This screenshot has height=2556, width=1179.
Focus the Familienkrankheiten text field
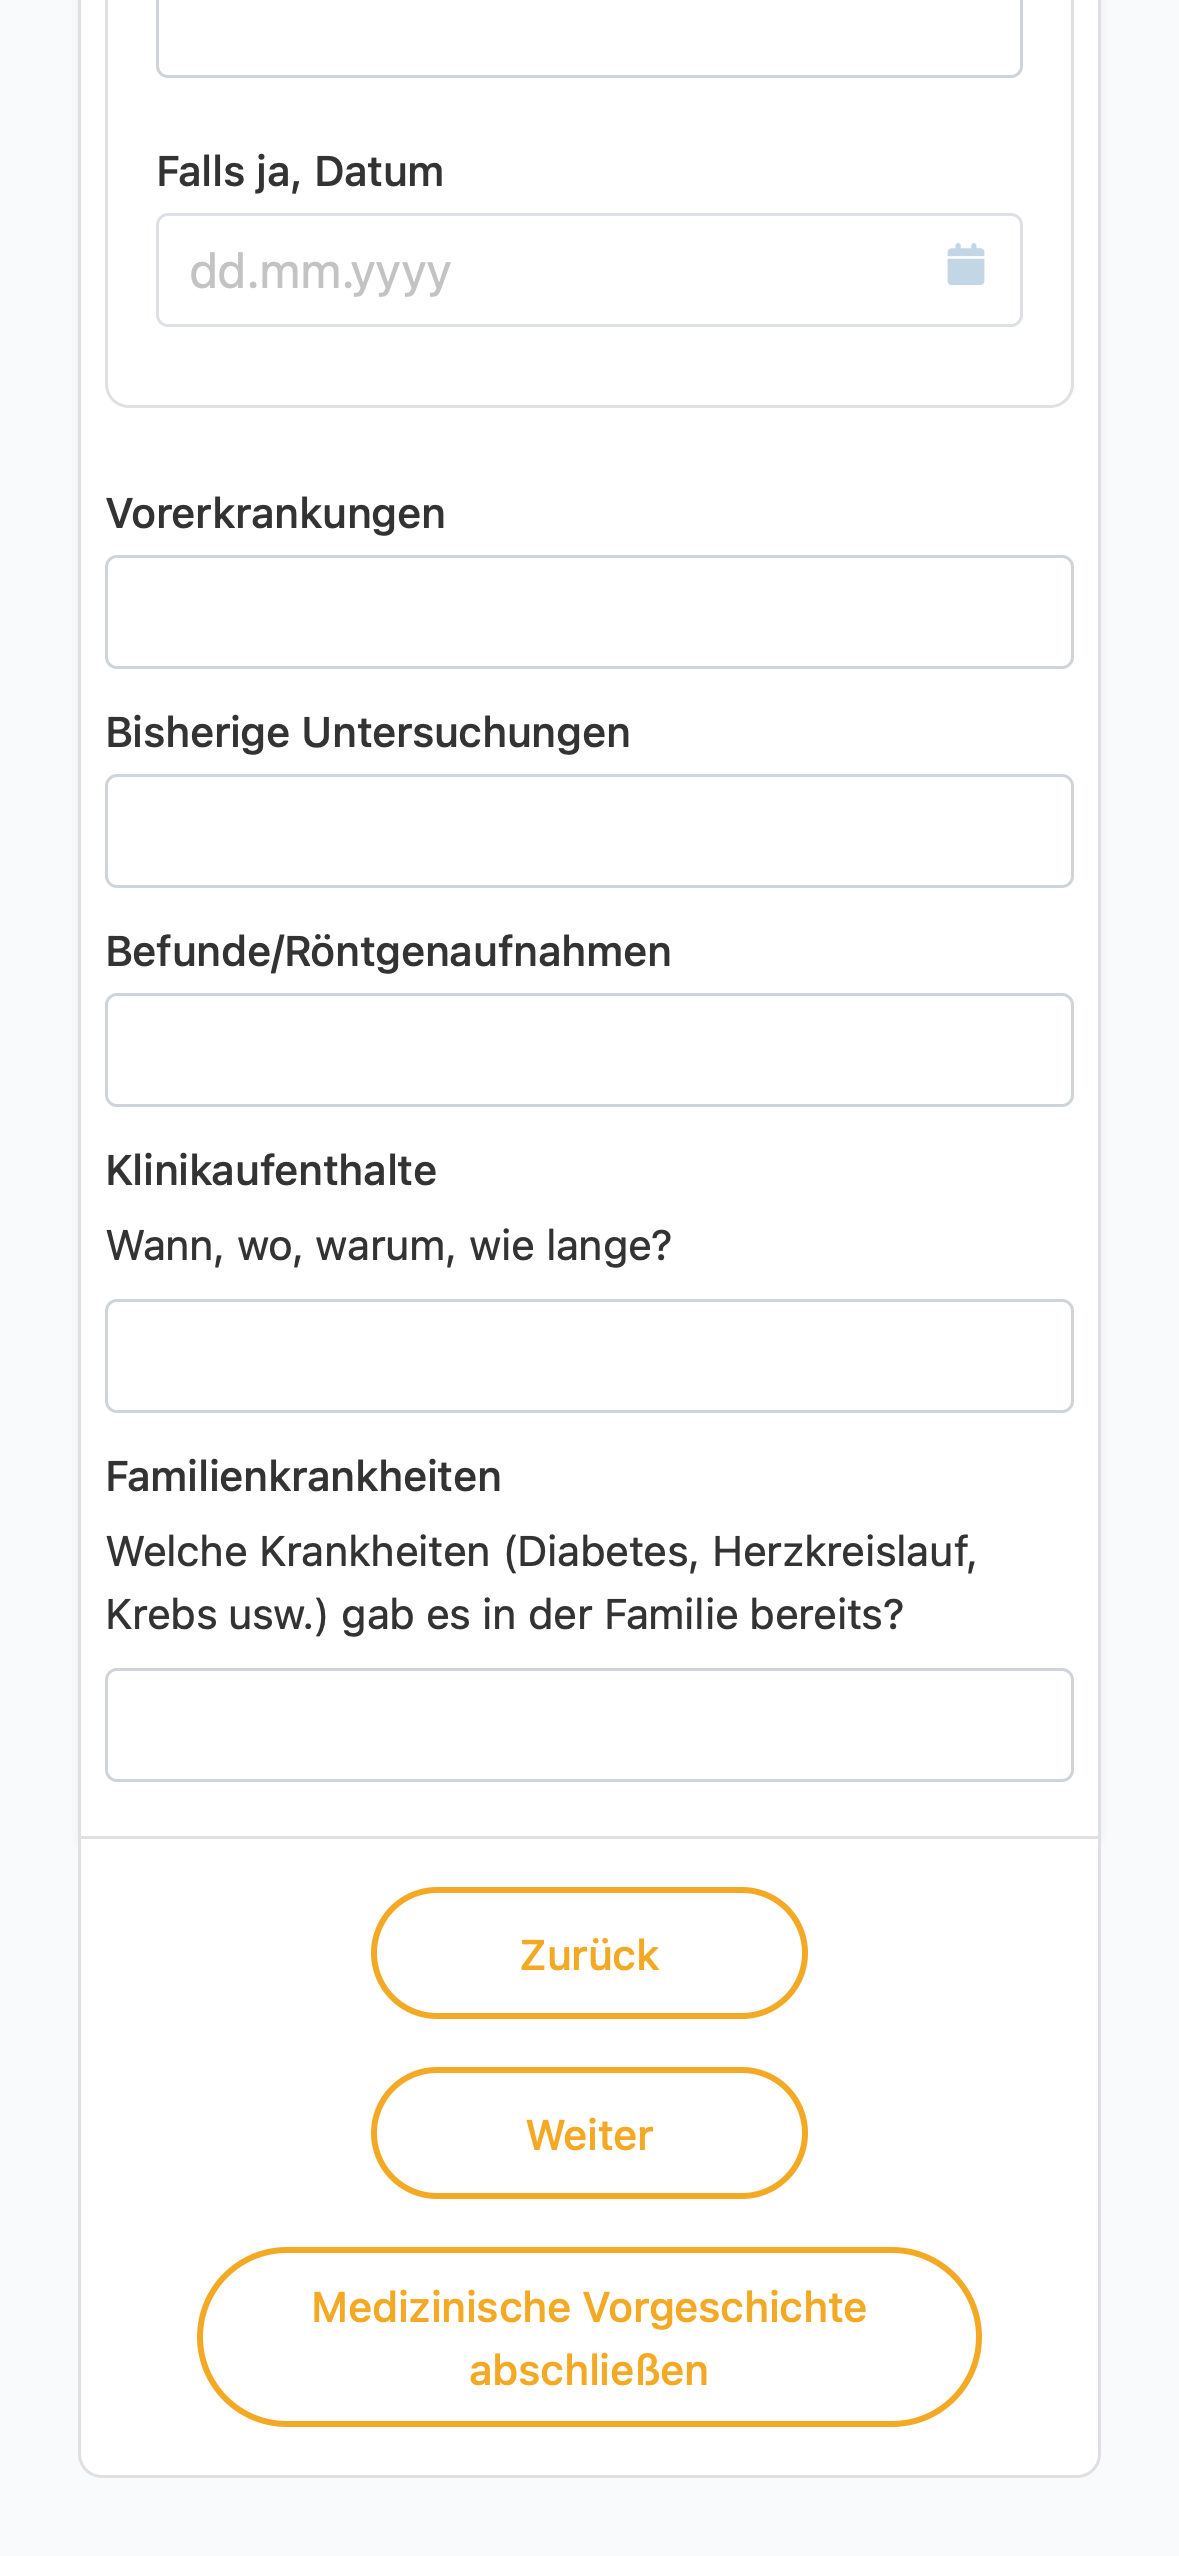pyautogui.click(x=589, y=1725)
